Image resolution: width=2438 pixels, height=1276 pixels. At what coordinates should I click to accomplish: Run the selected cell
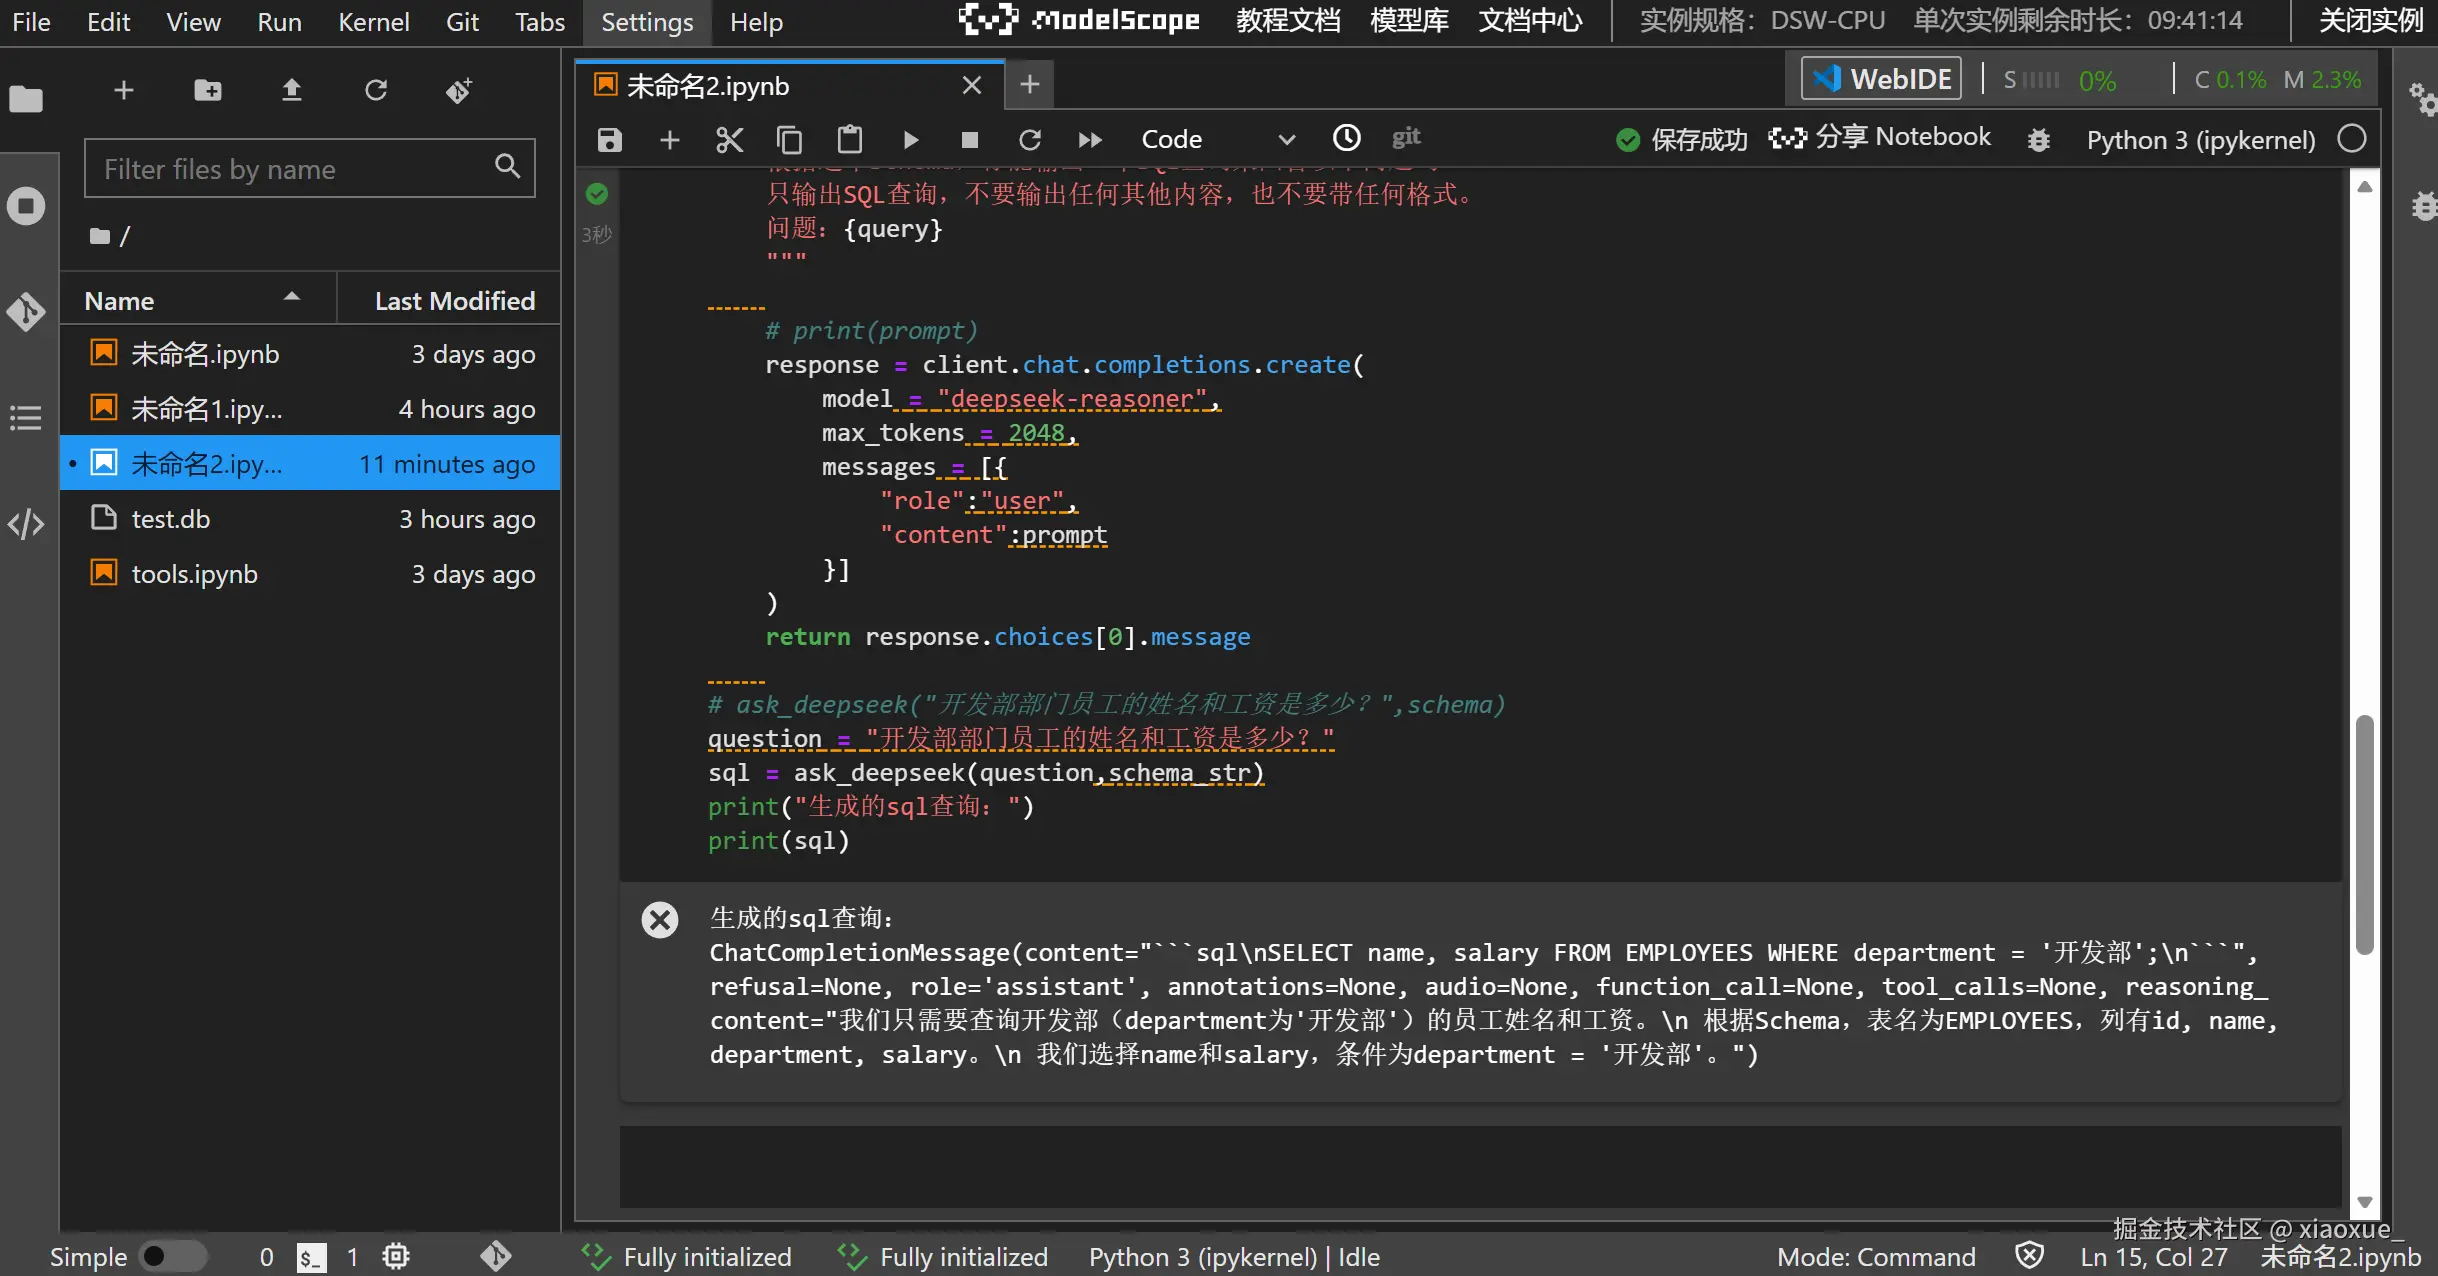(910, 139)
